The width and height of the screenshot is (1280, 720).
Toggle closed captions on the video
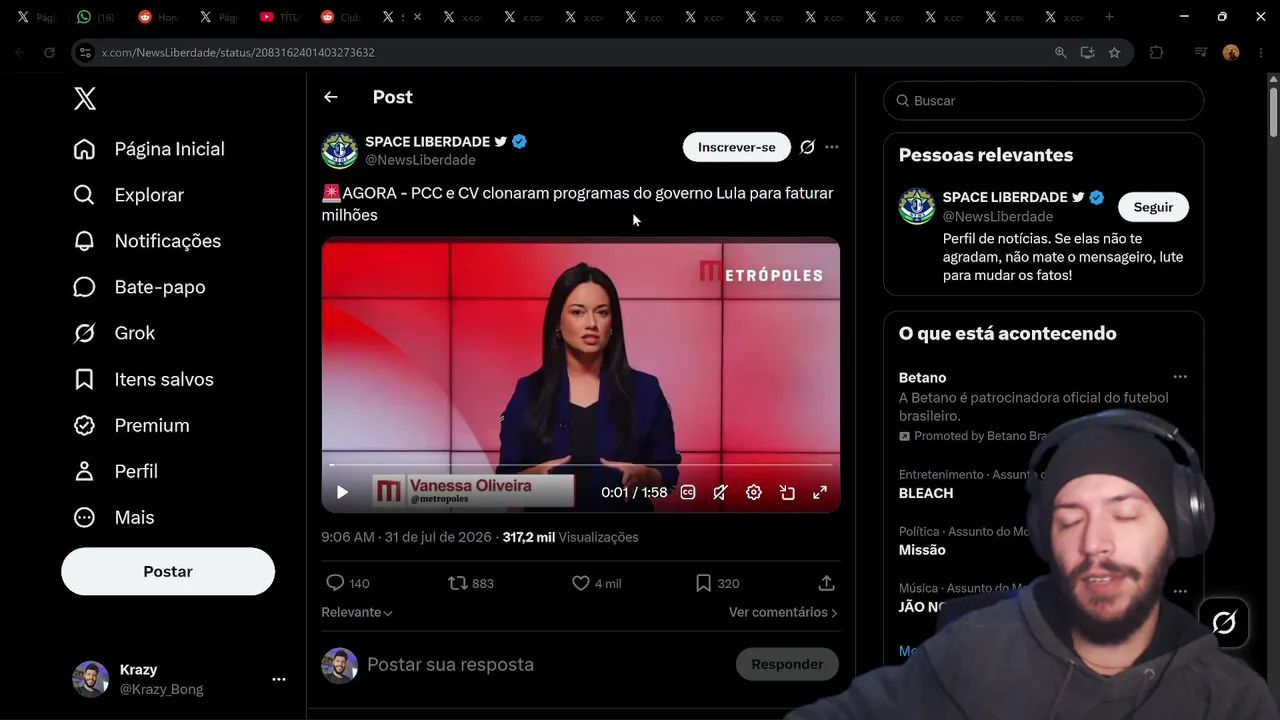click(x=688, y=492)
